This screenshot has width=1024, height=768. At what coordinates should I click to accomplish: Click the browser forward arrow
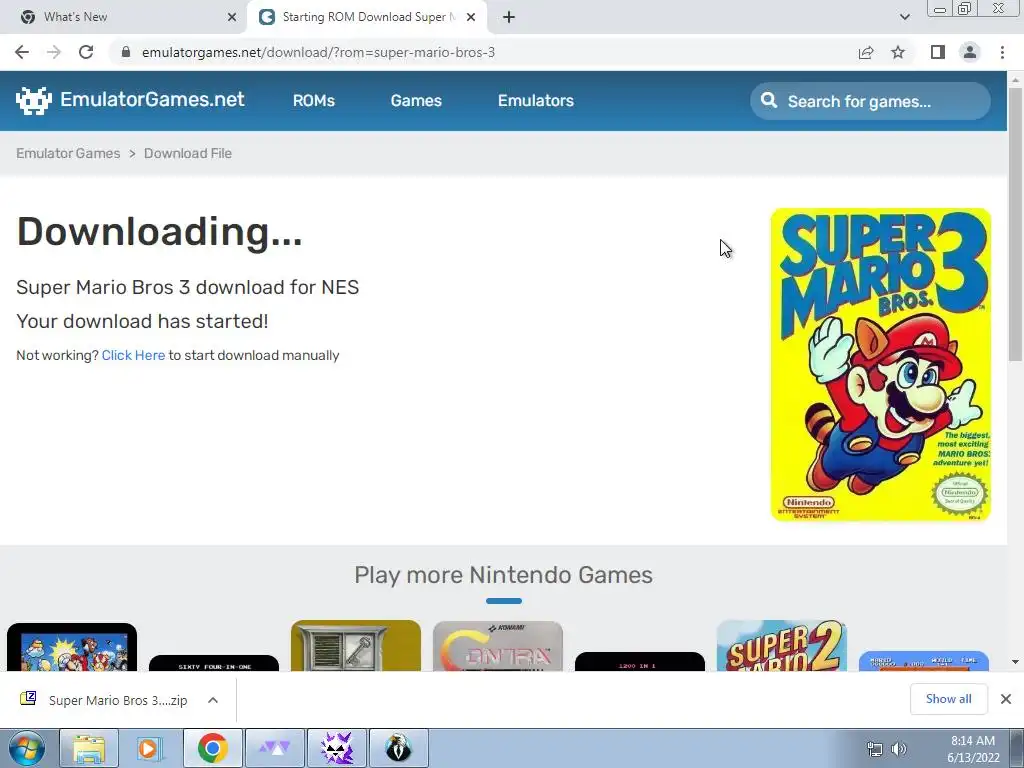54,52
